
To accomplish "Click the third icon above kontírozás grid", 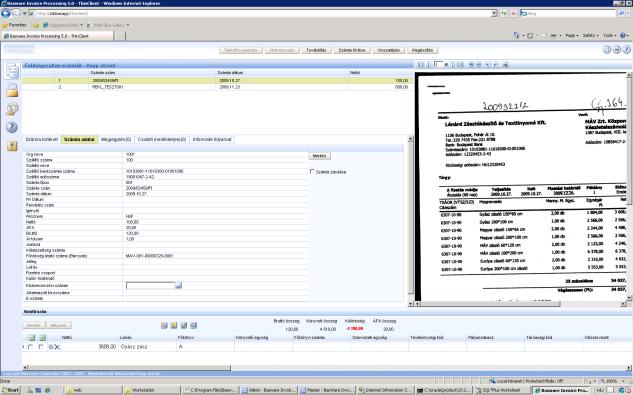I will pyautogui.click(x=184, y=325).
